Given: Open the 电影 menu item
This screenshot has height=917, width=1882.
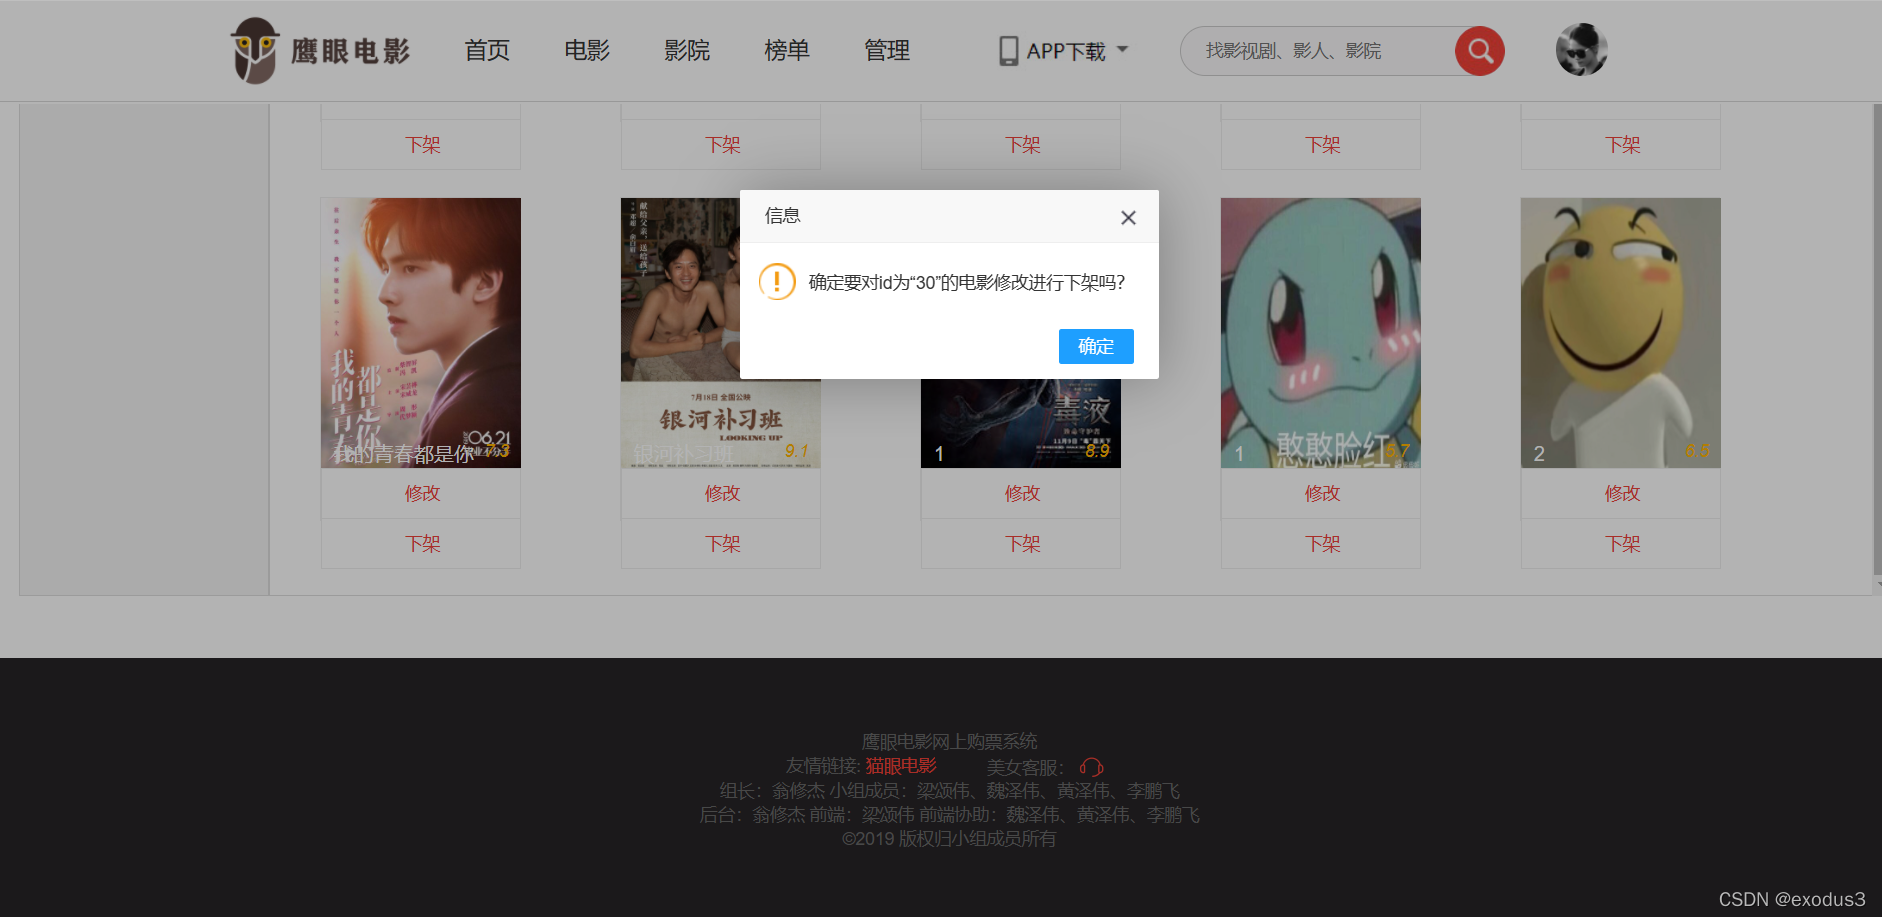Looking at the screenshot, I should (586, 50).
